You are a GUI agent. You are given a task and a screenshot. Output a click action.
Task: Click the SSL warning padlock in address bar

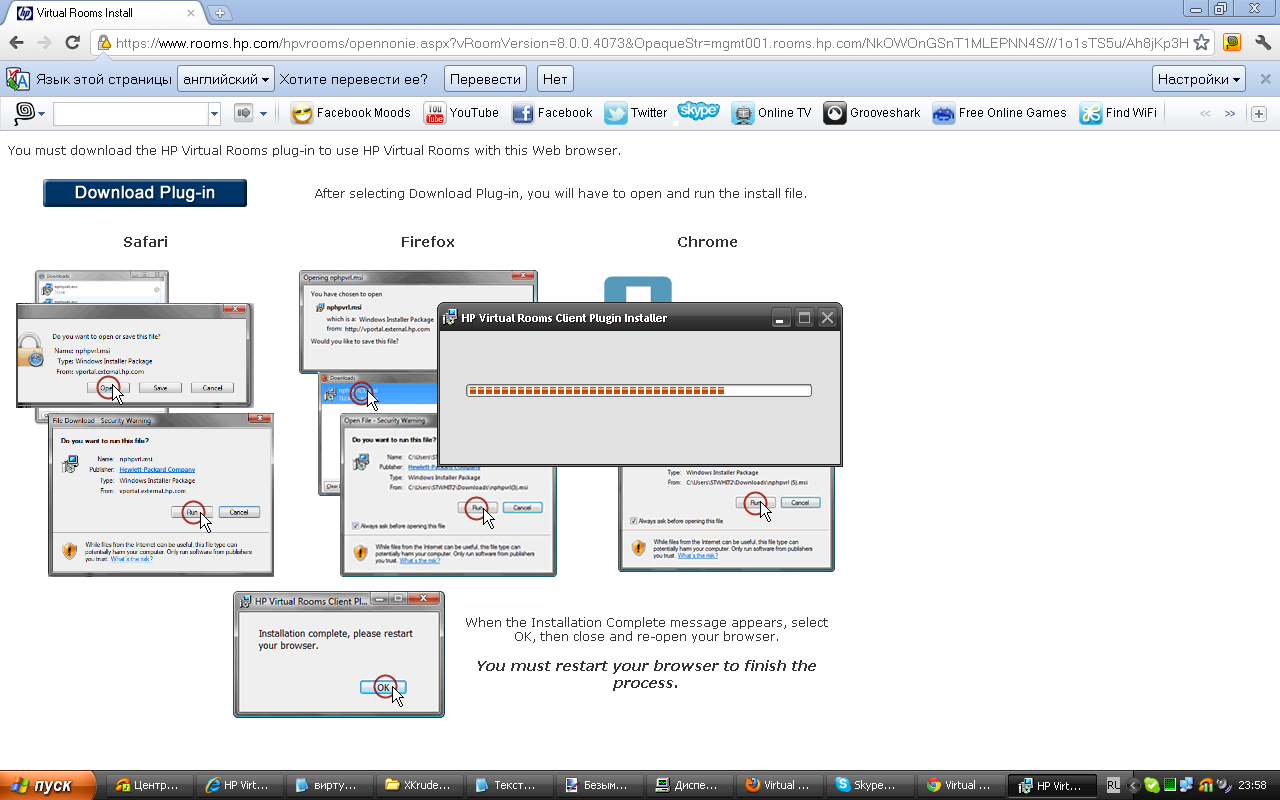coord(103,43)
